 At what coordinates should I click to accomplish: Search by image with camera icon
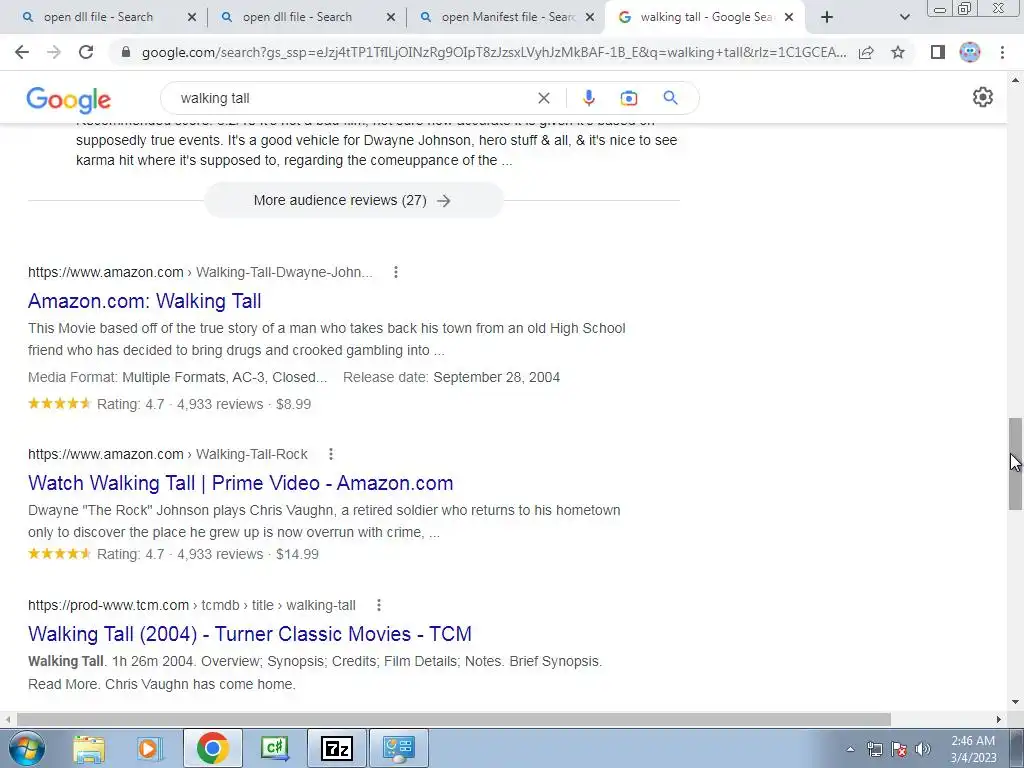coord(628,98)
